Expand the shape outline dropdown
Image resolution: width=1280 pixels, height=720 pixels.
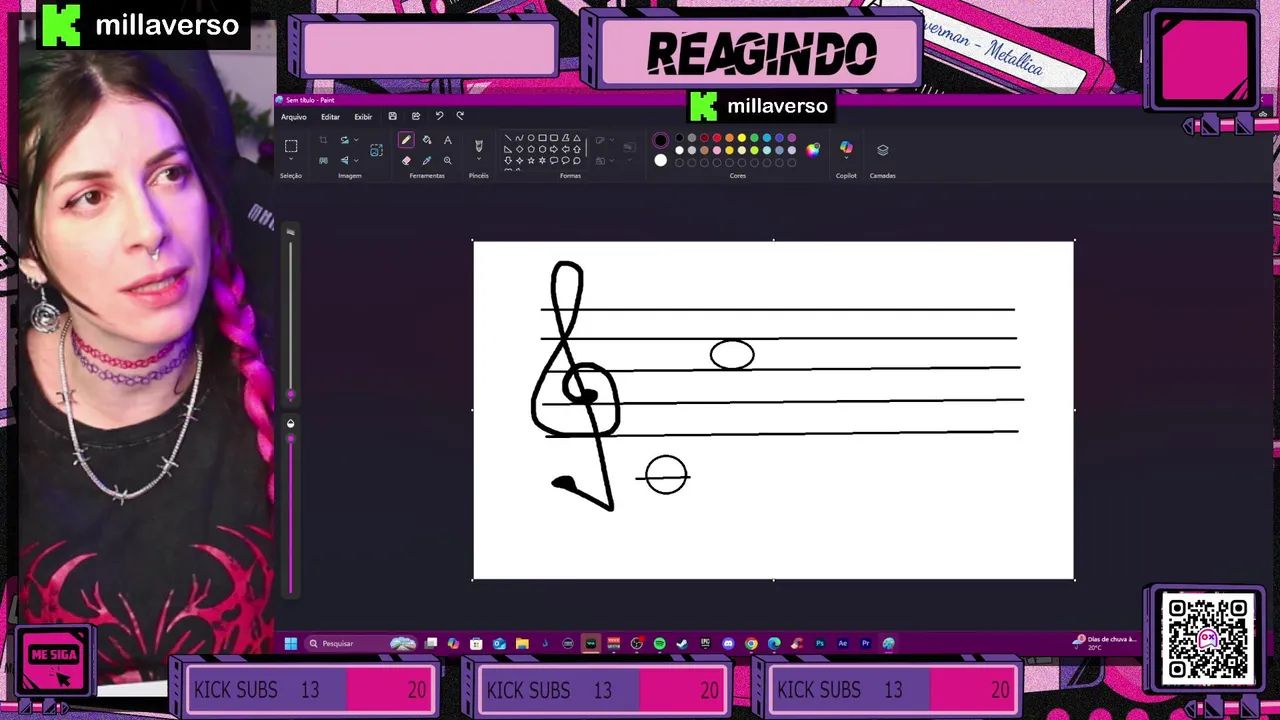click(x=611, y=140)
